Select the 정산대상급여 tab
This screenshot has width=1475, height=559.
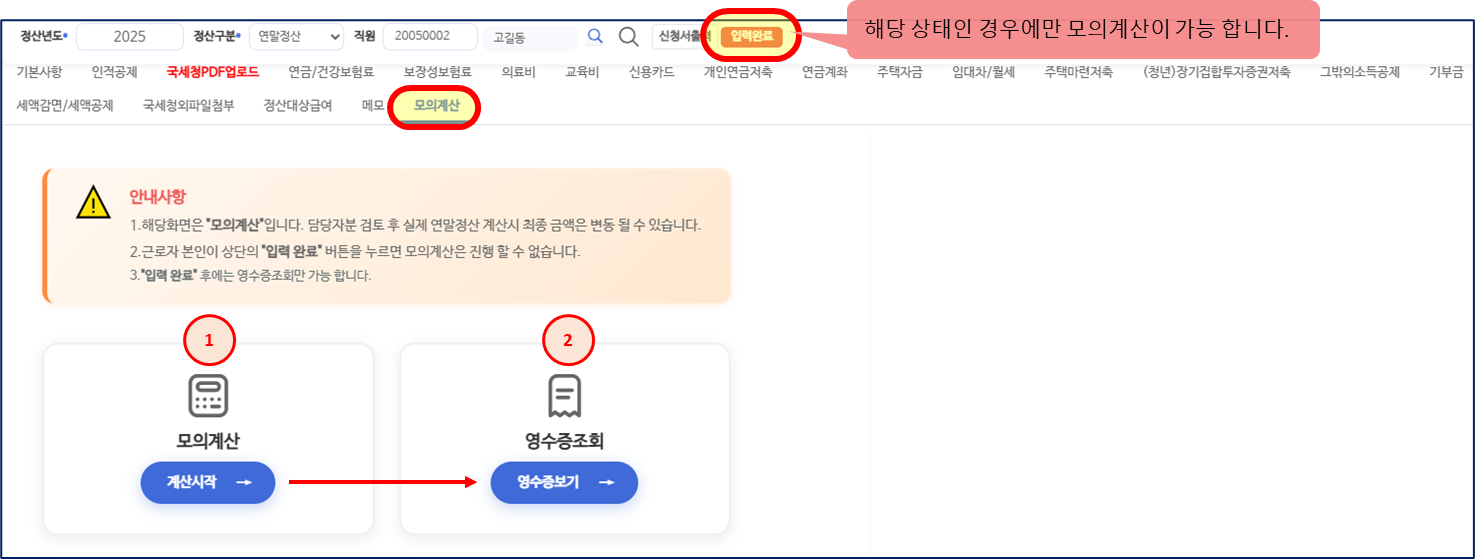click(x=298, y=105)
